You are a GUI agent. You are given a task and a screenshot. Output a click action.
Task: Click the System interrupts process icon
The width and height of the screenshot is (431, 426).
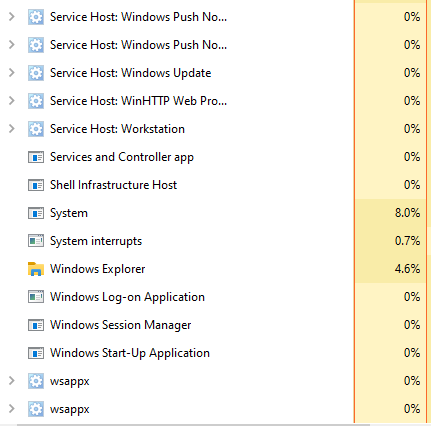36,241
